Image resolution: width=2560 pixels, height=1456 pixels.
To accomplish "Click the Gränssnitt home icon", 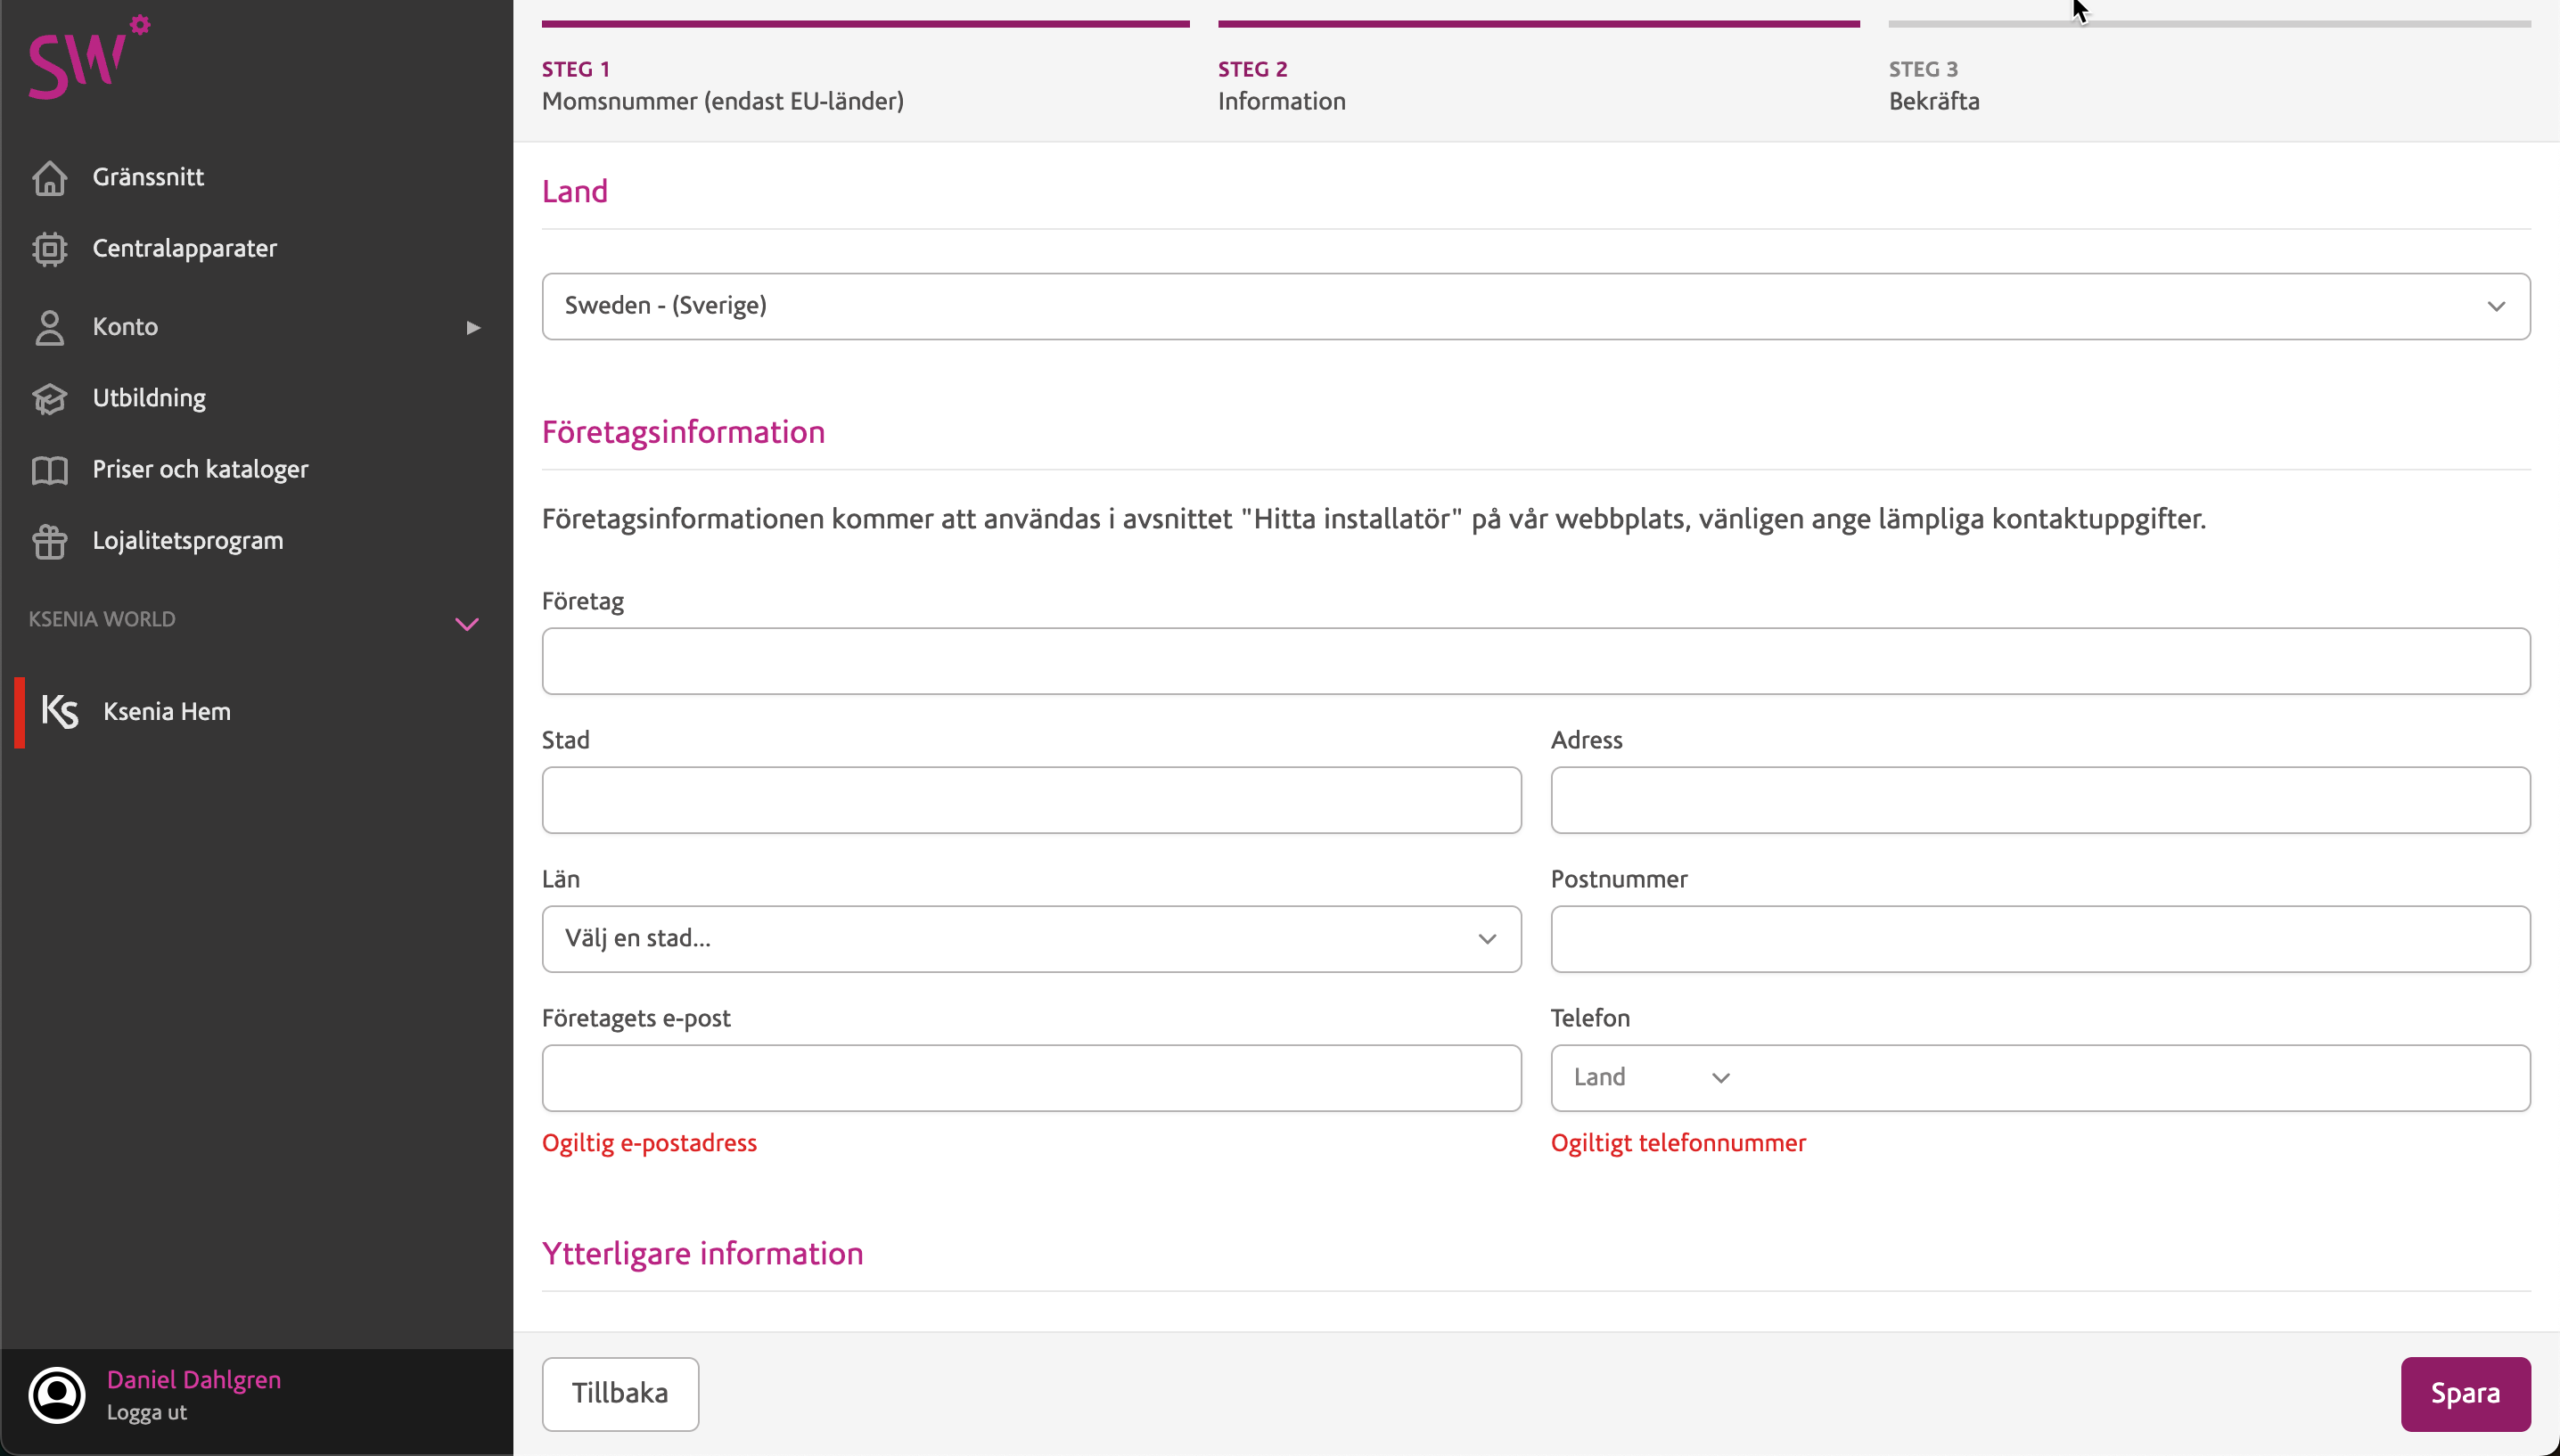I will [x=49, y=178].
